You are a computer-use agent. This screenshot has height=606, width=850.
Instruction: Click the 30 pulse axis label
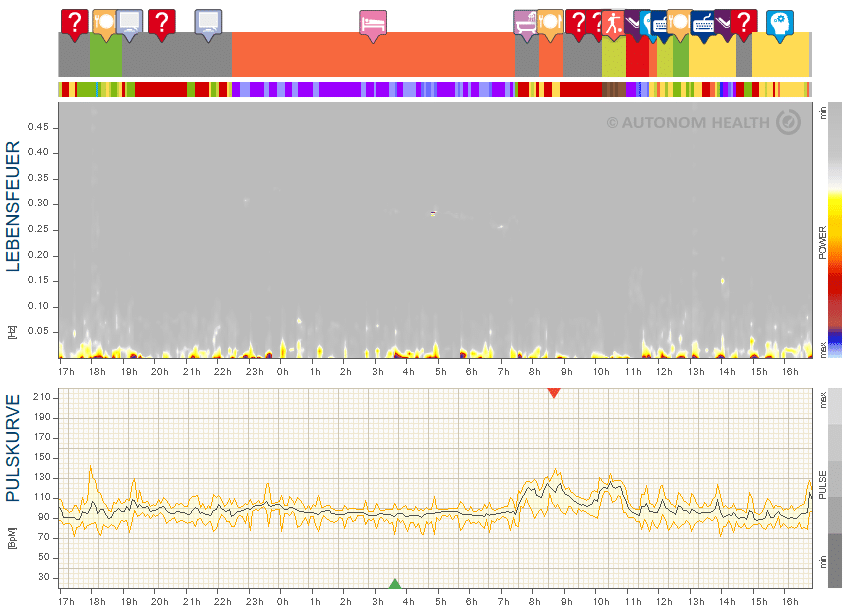click(x=44, y=577)
